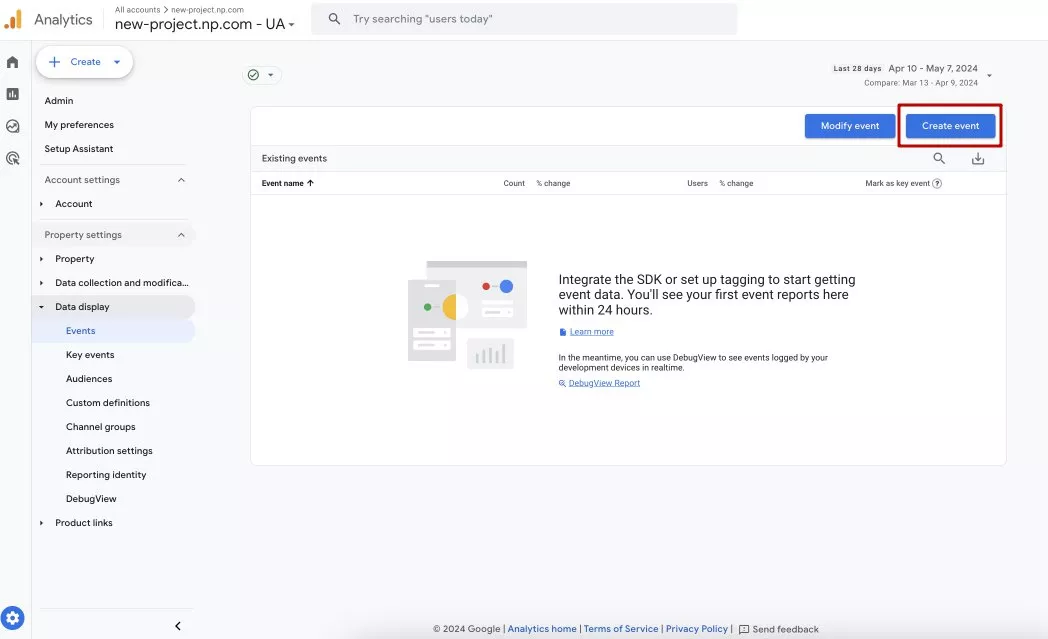Select Key events in the sidebar
The image size is (1048, 639).
(x=90, y=355)
